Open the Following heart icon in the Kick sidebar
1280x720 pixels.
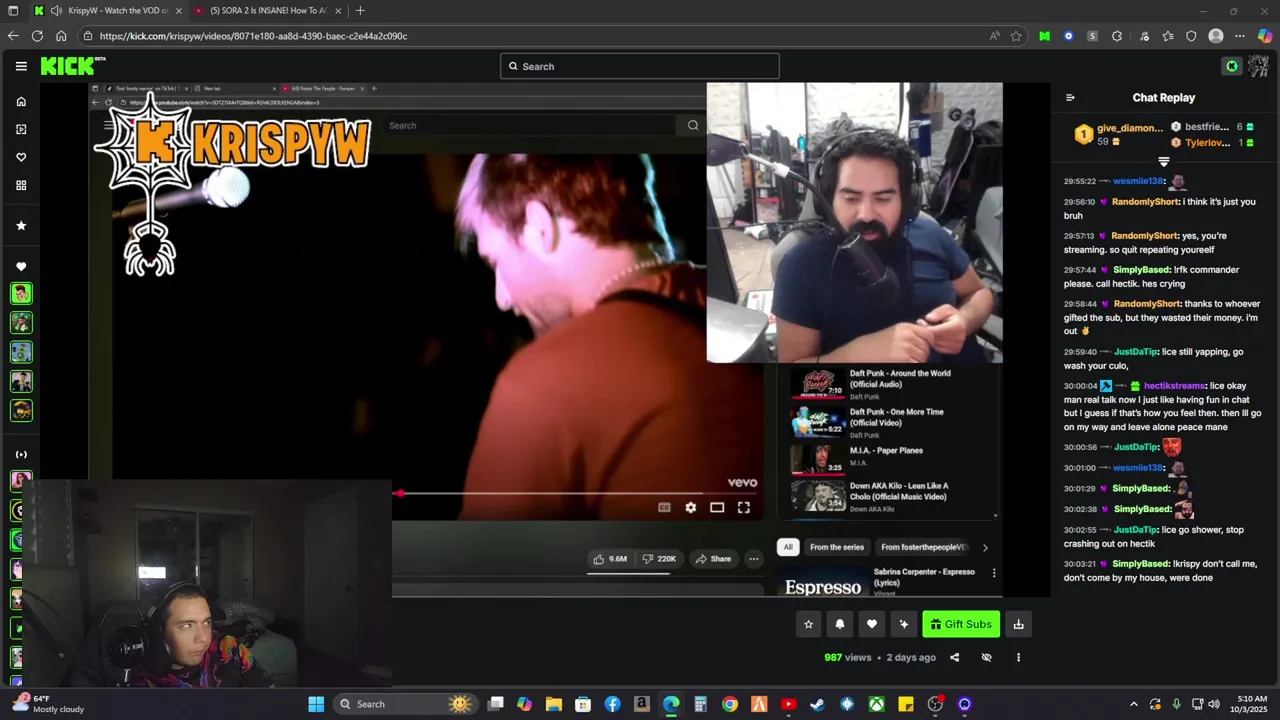click(21, 157)
